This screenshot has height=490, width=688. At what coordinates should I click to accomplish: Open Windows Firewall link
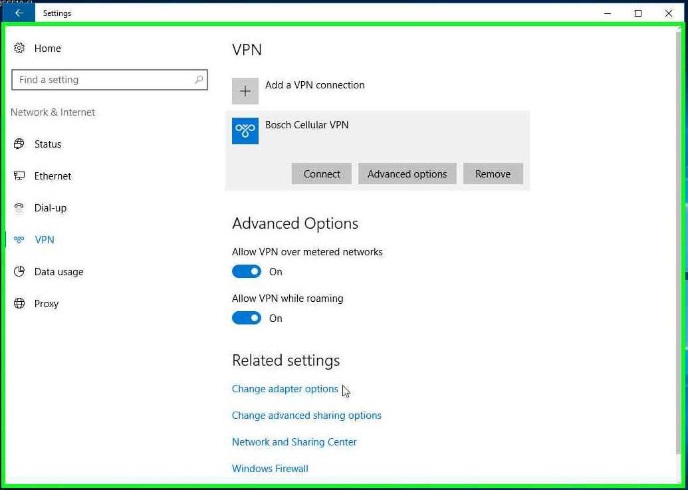point(270,468)
